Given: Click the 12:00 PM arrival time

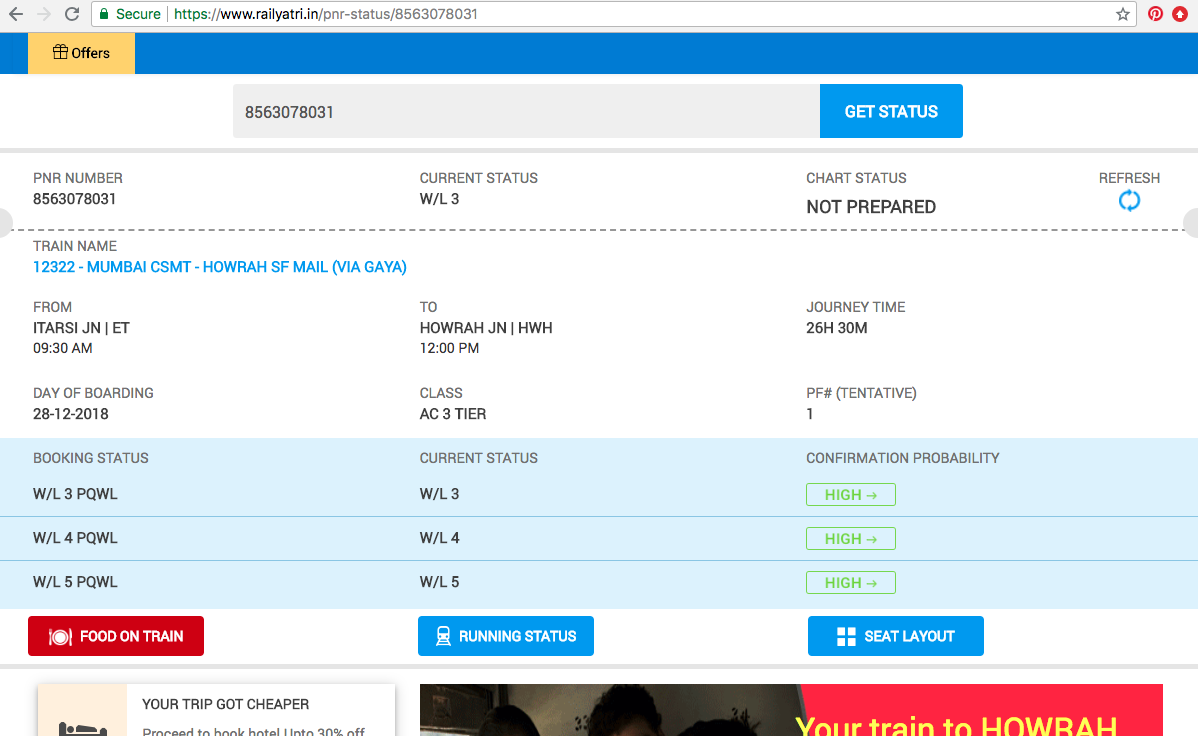Looking at the screenshot, I should click(449, 348).
